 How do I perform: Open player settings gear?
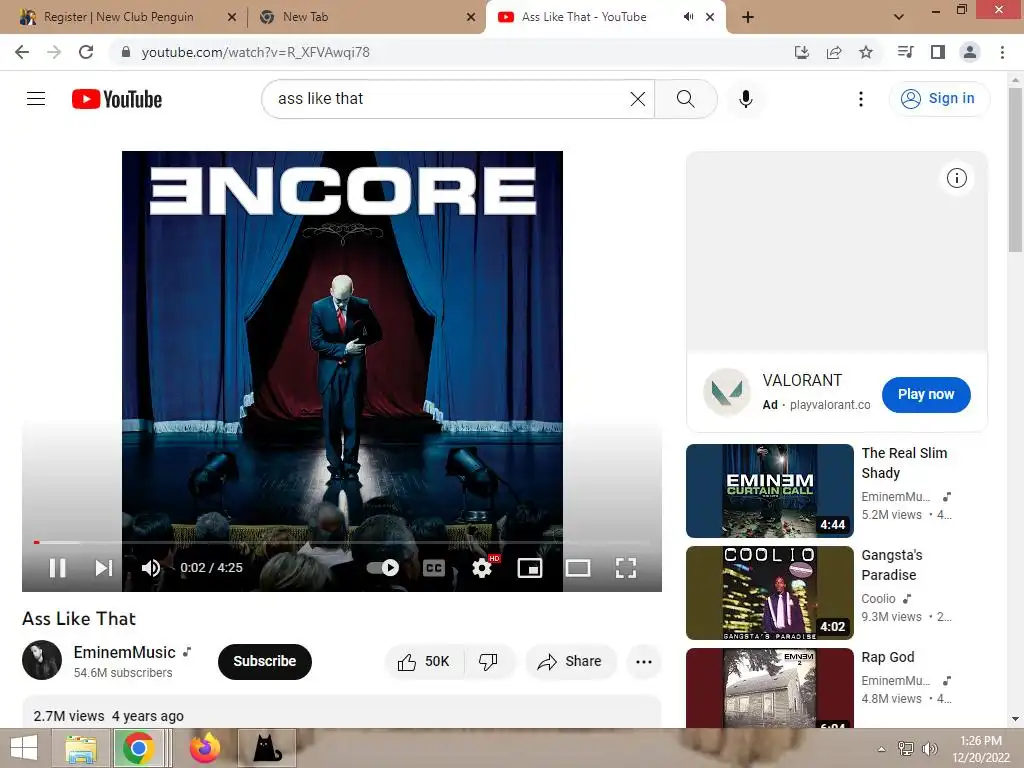click(482, 568)
